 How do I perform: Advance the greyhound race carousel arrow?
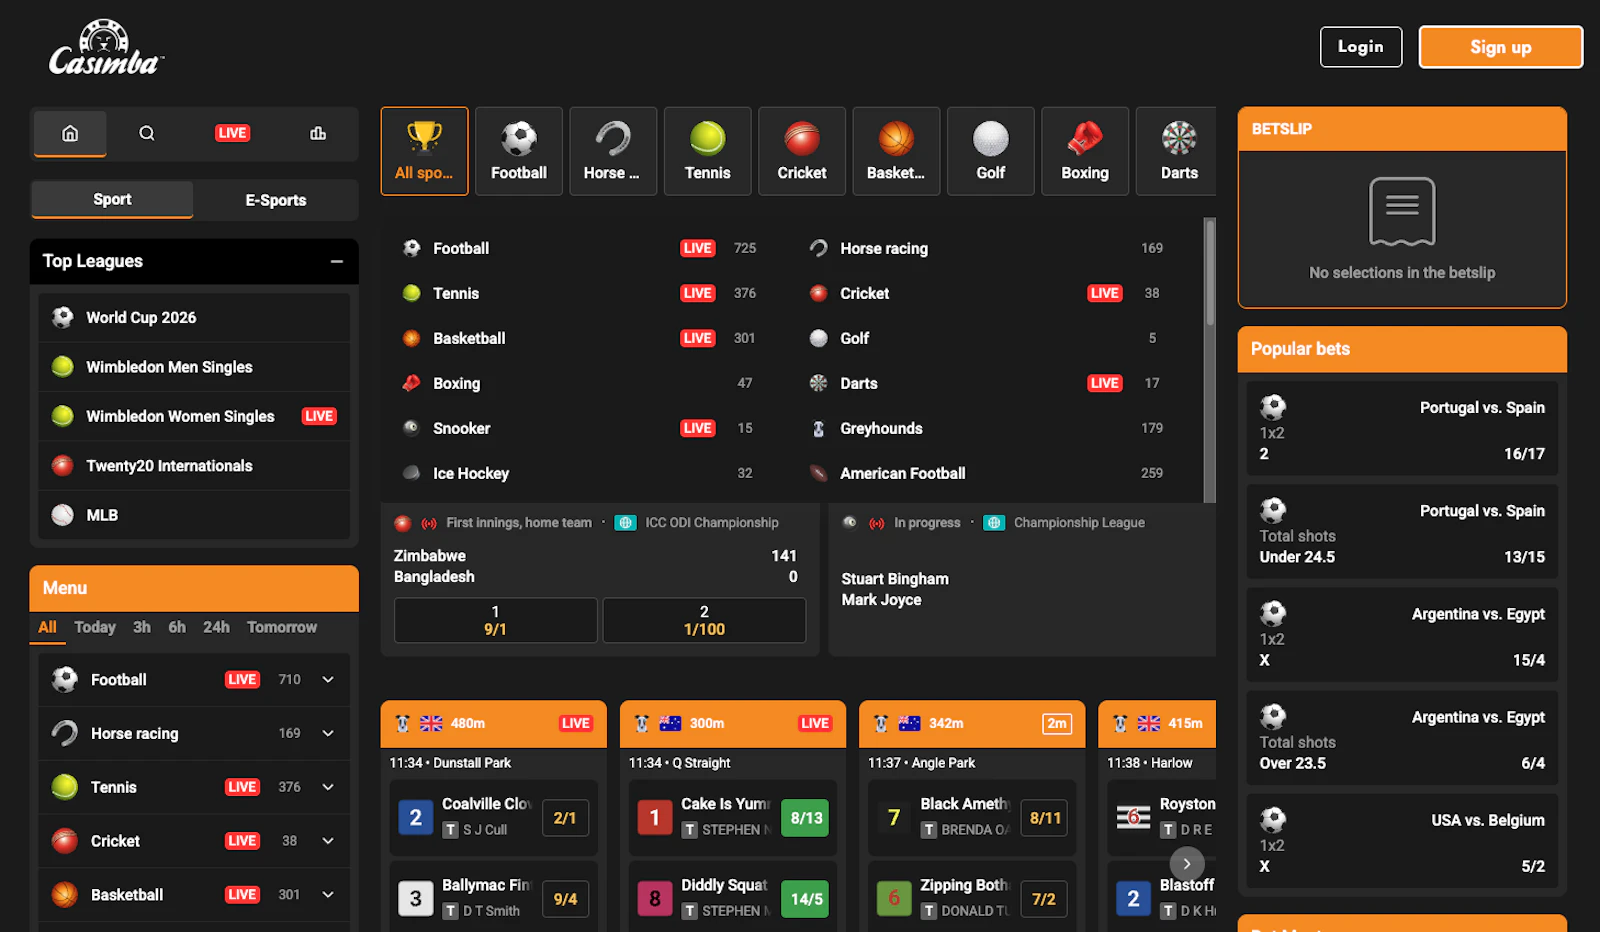pyautogui.click(x=1187, y=864)
